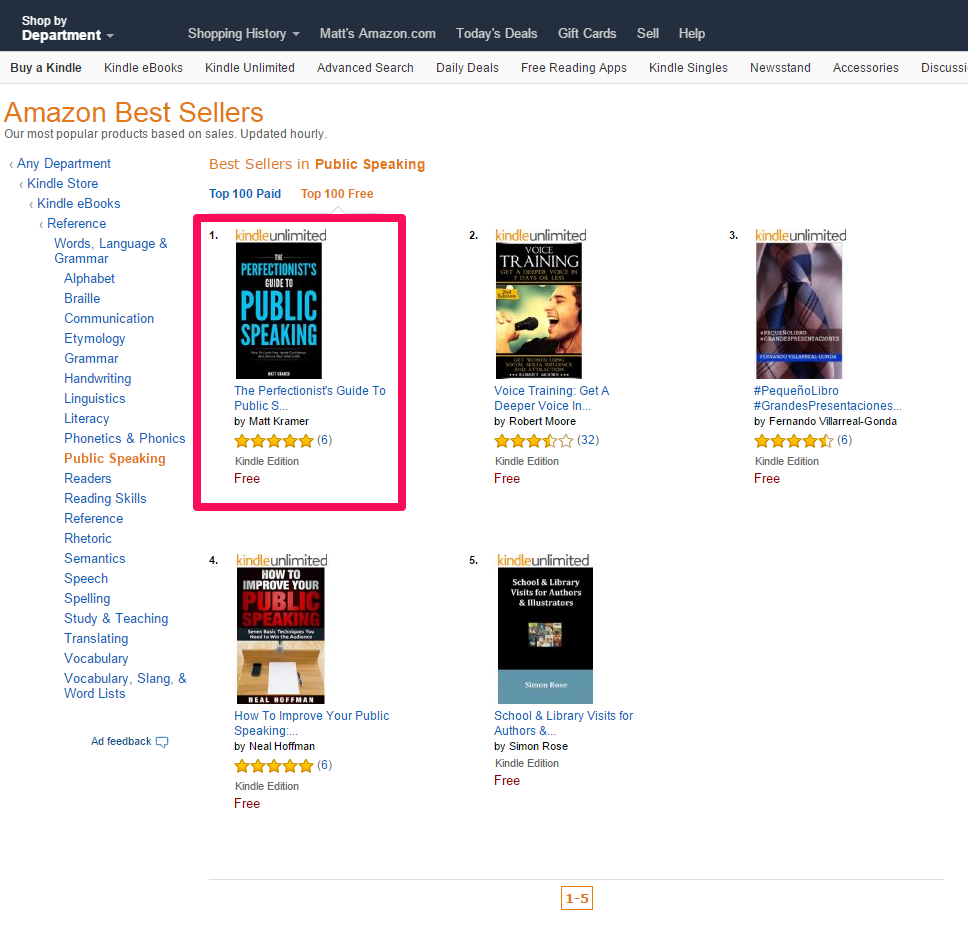The image size is (968, 925).
Task: Open the How To Improve Your Public Speaking cover
Action: [280, 635]
